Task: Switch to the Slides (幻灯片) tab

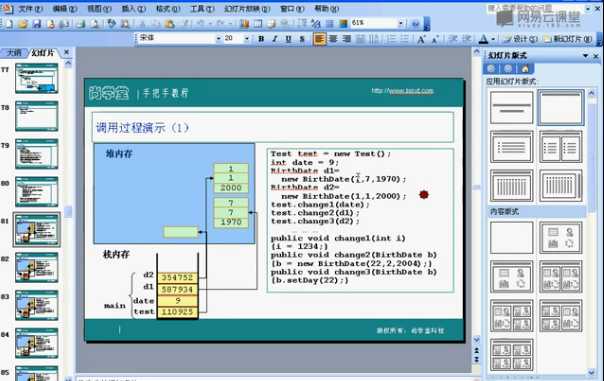Action: tap(42, 53)
